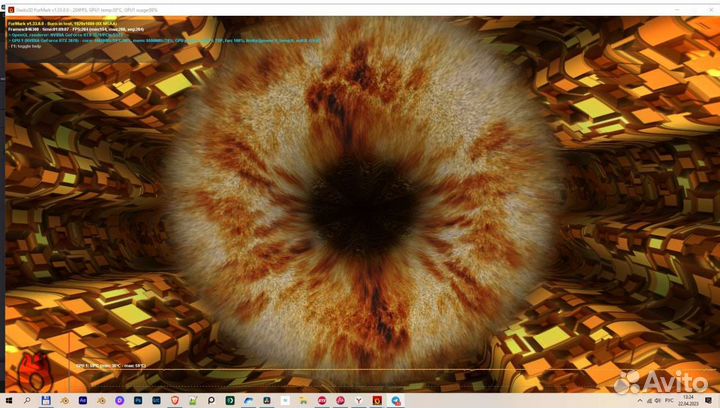Open the clock and date flyout
720x408 pixels.
689,400
